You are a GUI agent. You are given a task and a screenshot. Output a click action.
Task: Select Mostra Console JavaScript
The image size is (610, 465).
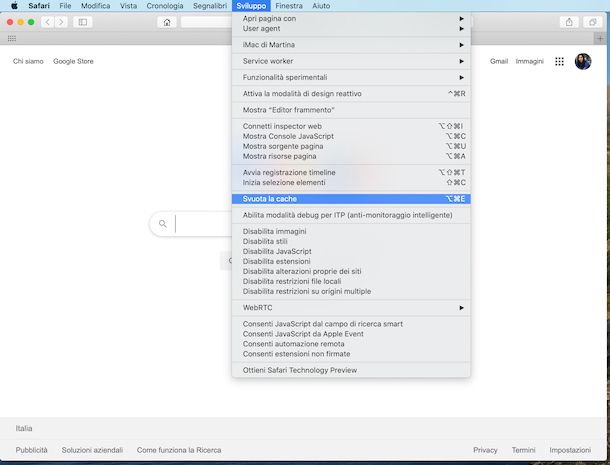(351, 136)
